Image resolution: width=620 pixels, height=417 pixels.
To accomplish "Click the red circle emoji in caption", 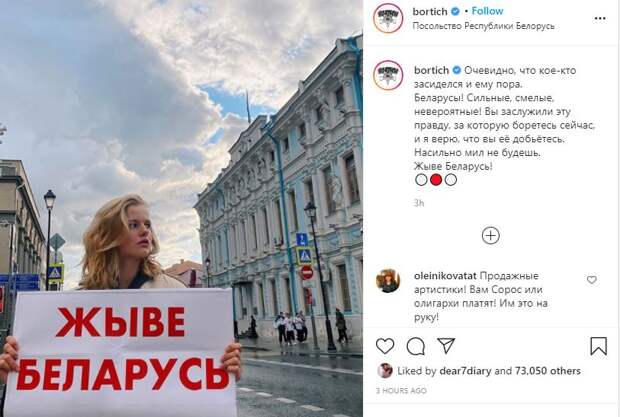I will pyautogui.click(x=436, y=180).
